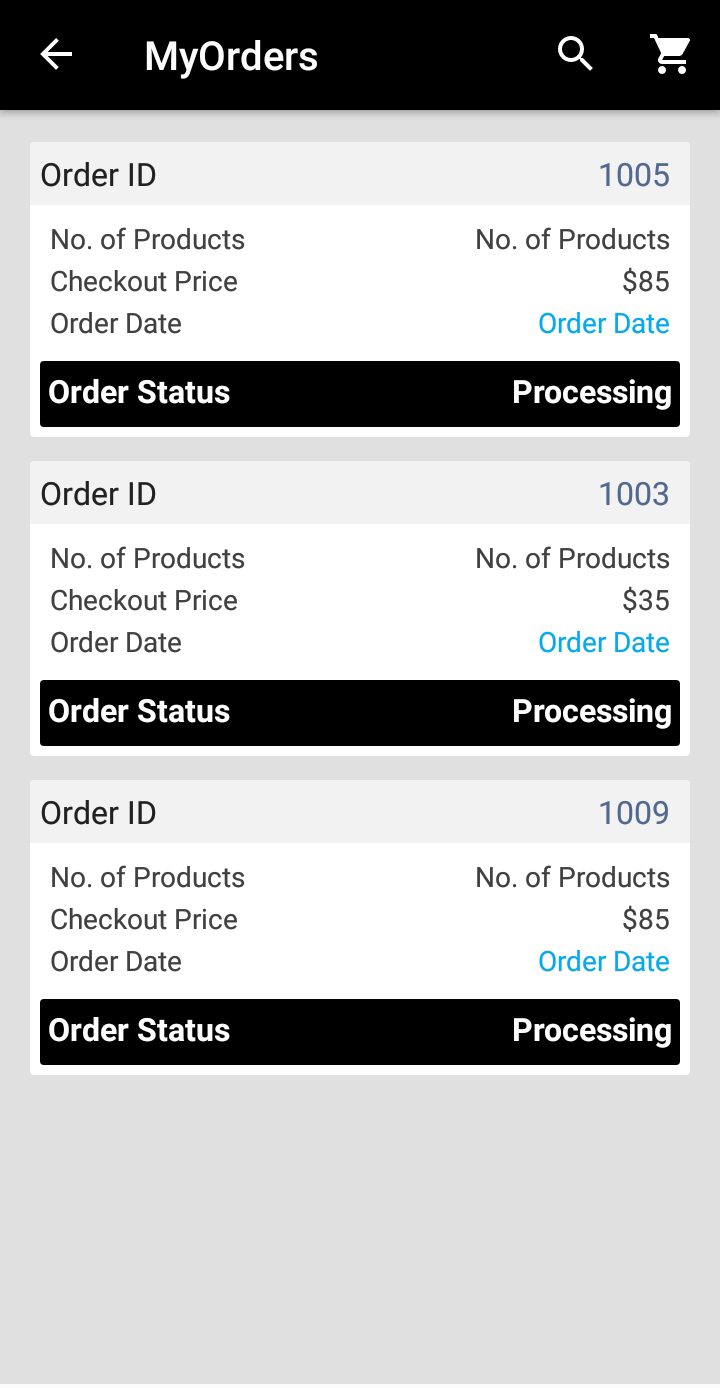The height and width of the screenshot is (1388, 720).
Task: Tap Order Status bar of order 1005
Action: coord(360,393)
